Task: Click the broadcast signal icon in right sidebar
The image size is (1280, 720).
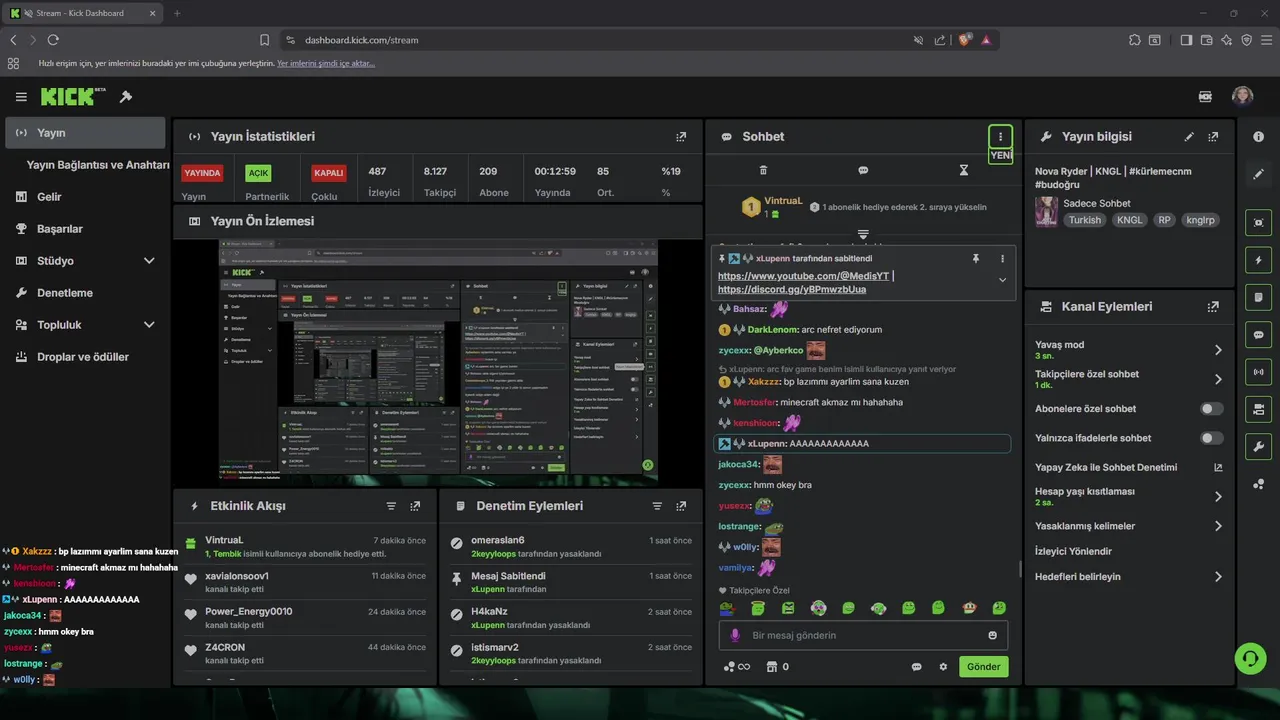Action: [x=1258, y=372]
